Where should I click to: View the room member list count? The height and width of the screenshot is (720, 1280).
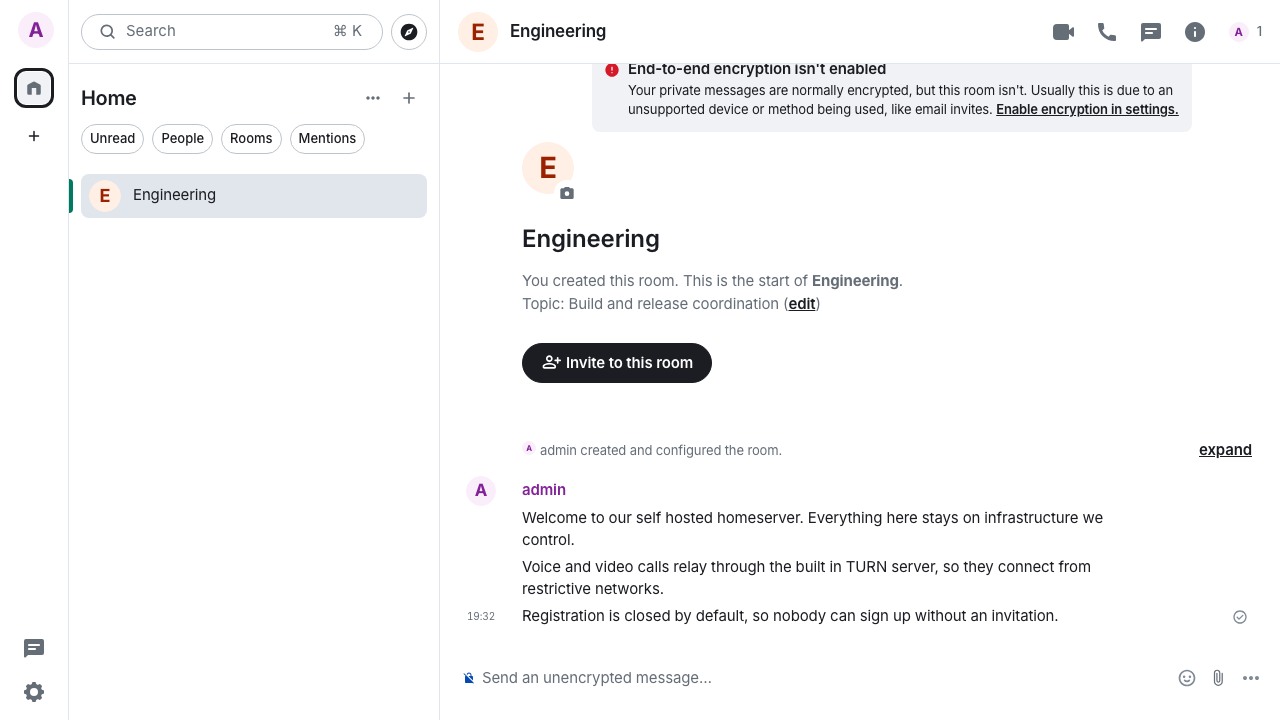[1246, 32]
